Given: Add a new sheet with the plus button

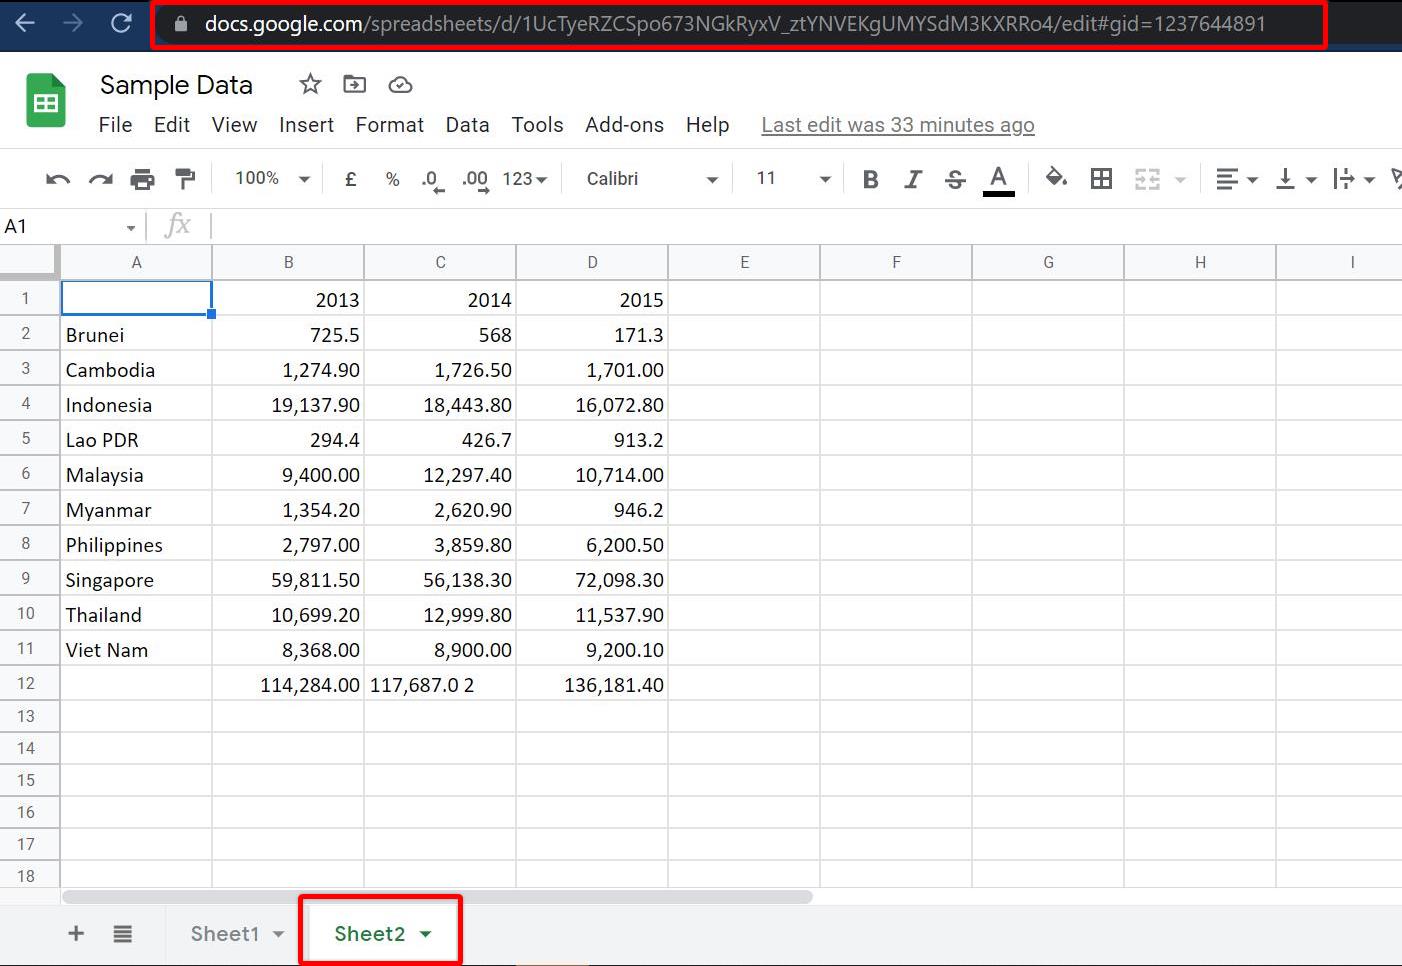Looking at the screenshot, I should pyautogui.click(x=75, y=933).
